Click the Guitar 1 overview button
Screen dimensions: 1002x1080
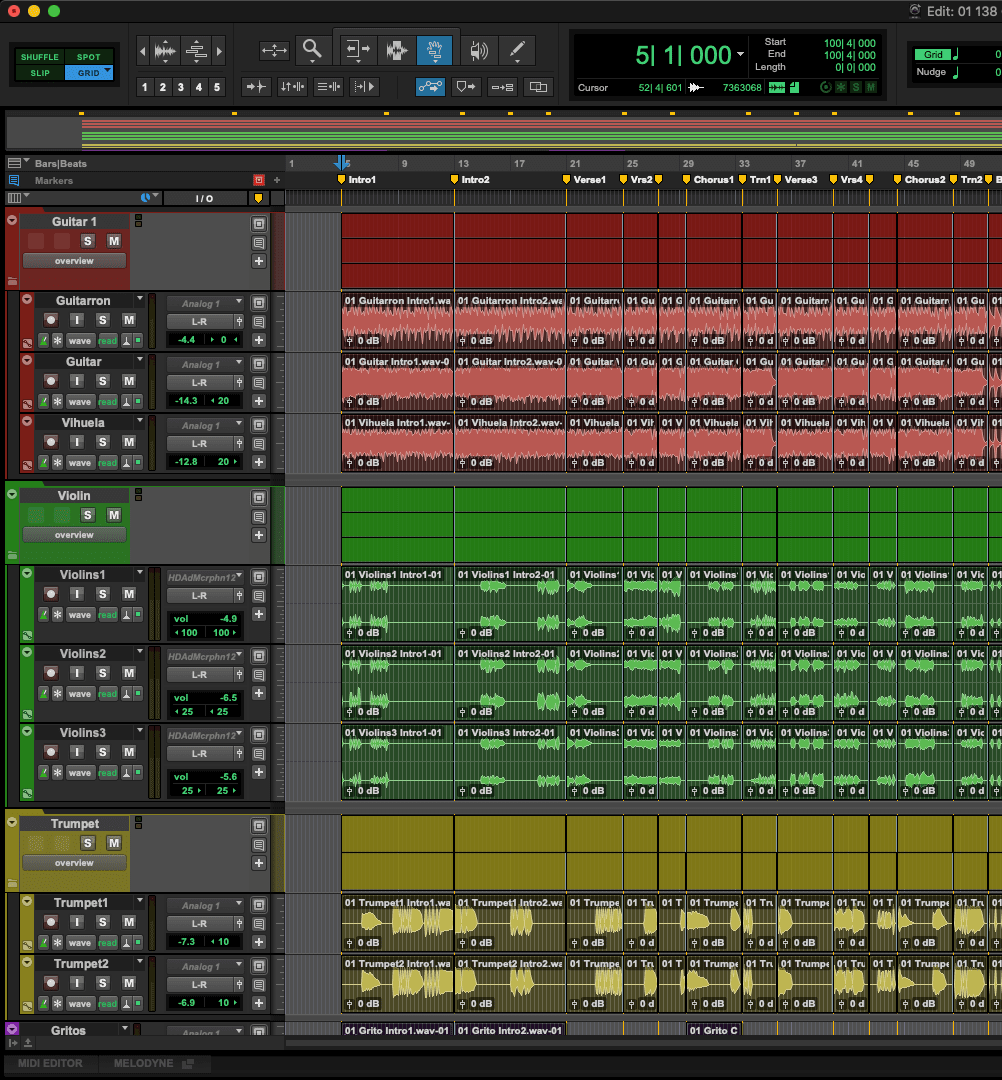(x=74, y=261)
